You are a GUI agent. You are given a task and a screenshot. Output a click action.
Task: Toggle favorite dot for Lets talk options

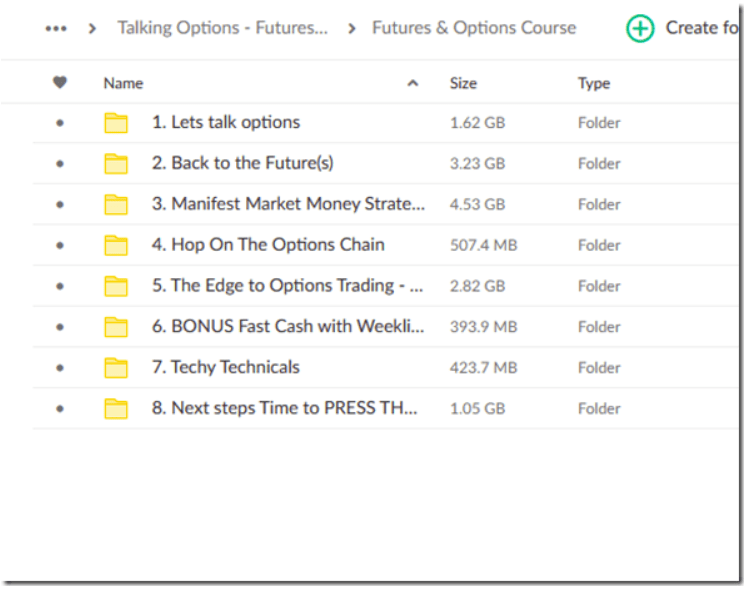click(x=60, y=123)
